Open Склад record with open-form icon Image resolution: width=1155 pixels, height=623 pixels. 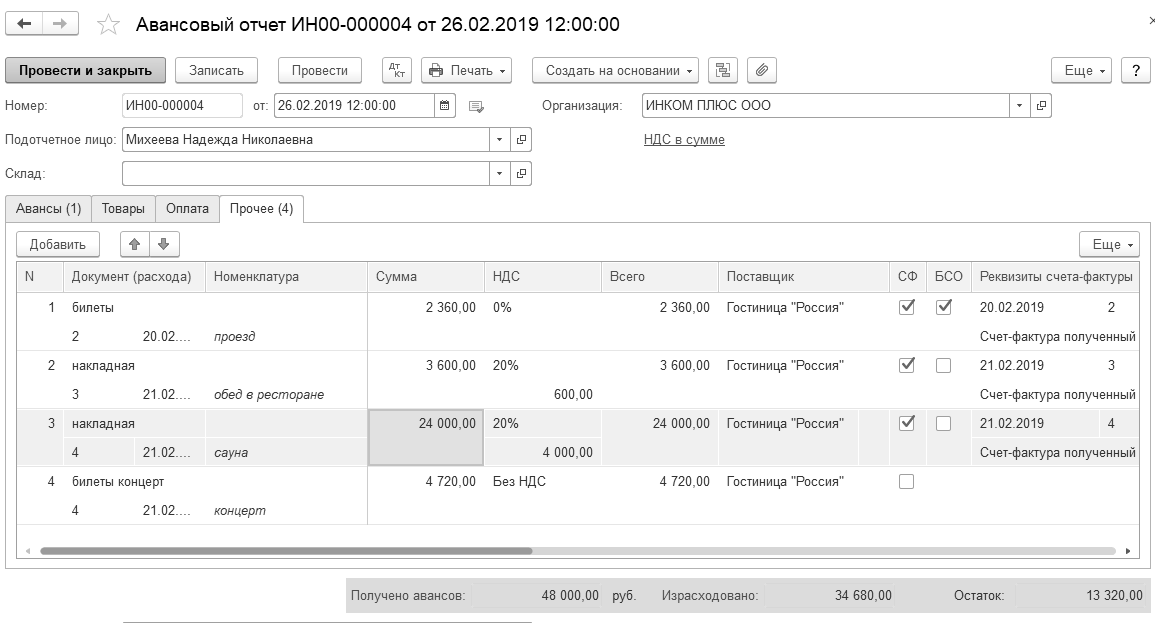point(521,174)
